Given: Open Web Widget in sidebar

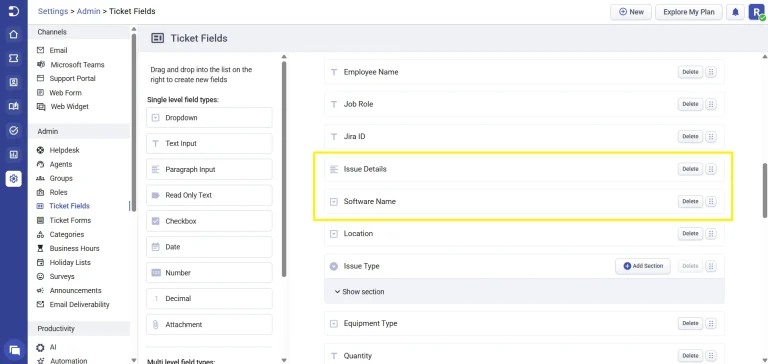Looking at the screenshot, I should pyautogui.click(x=70, y=106).
